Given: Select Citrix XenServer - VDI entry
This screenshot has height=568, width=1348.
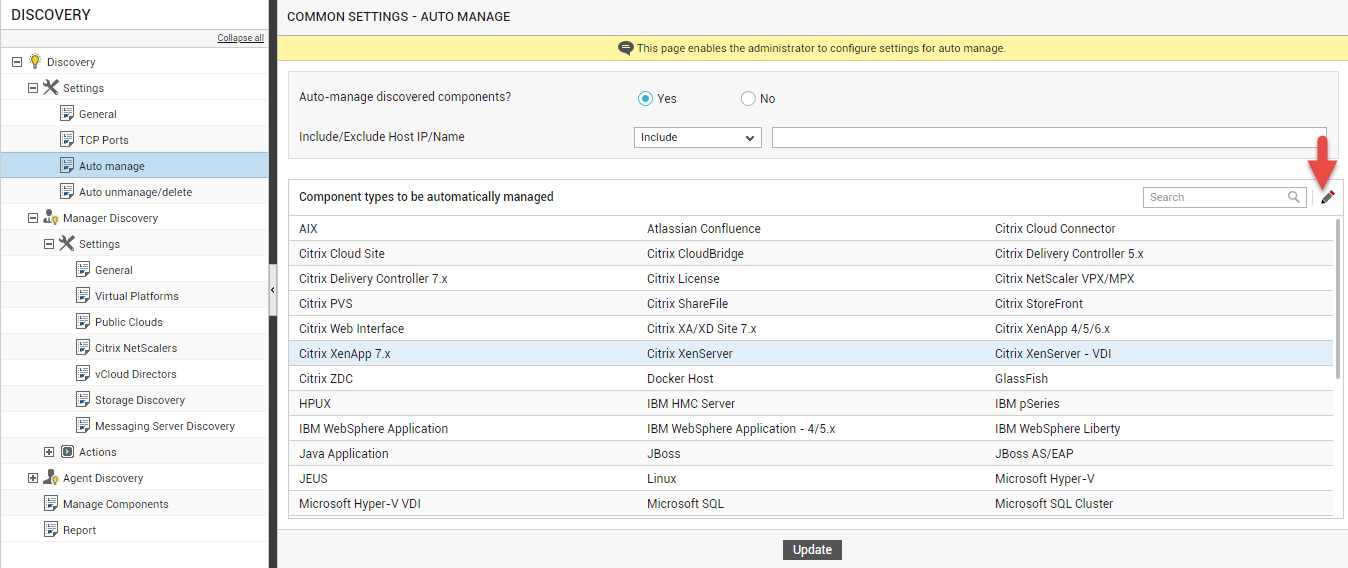Looking at the screenshot, I should (x=1051, y=354).
